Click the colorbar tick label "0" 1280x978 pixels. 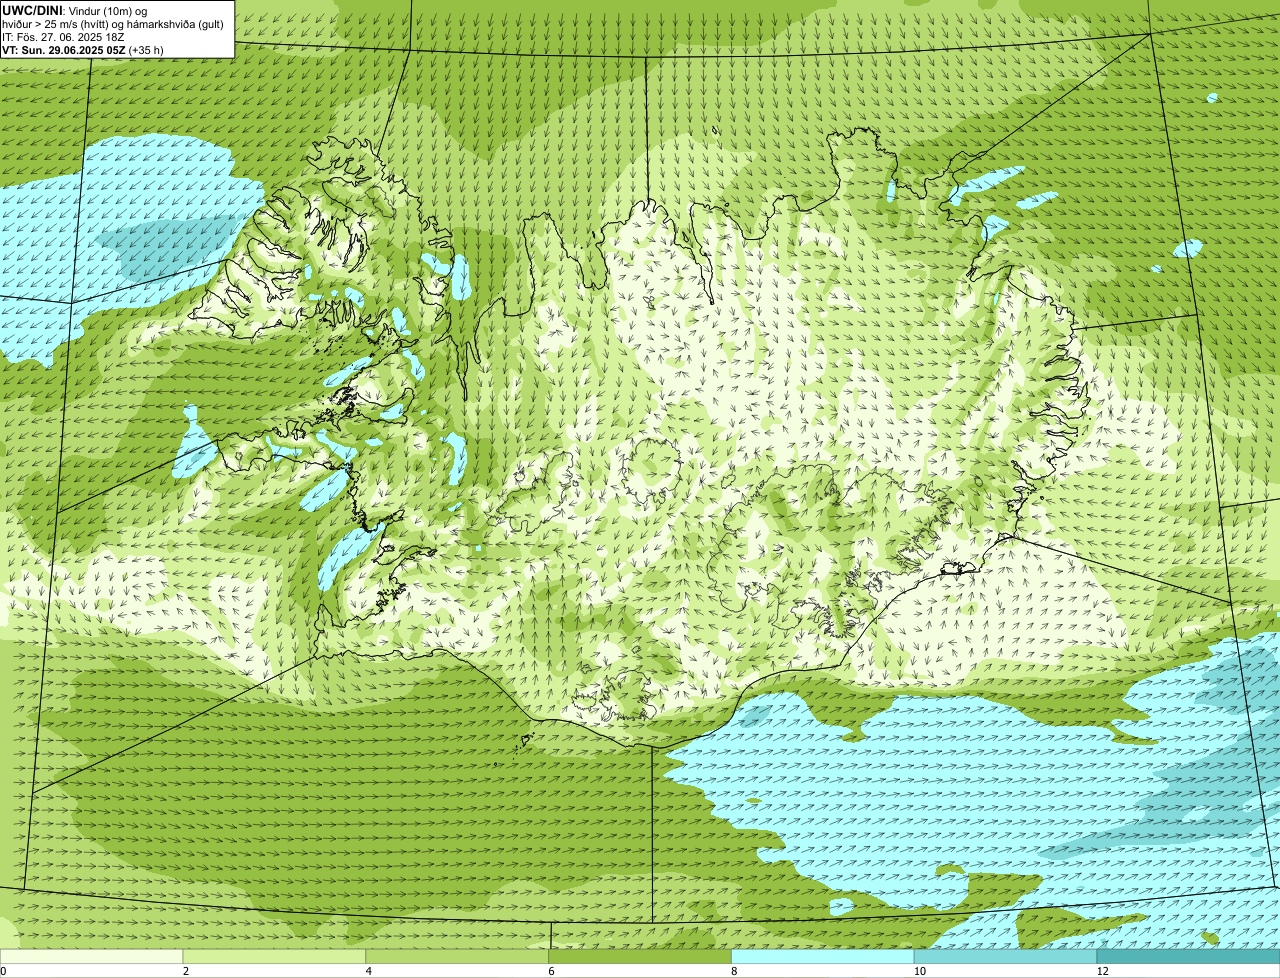coord(3,971)
